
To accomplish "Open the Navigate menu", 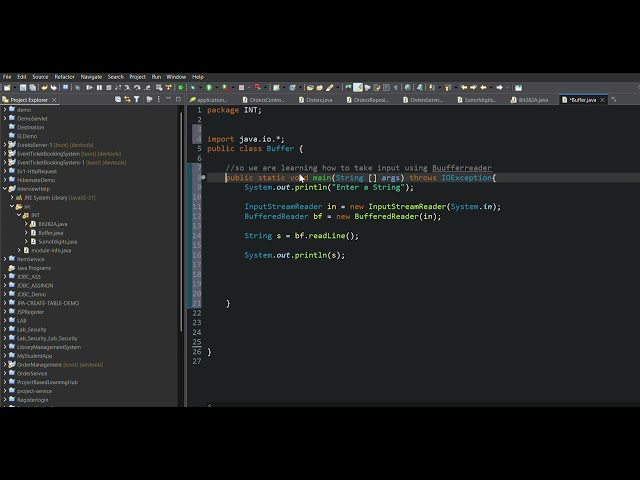I will pyautogui.click(x=91, y=77).
